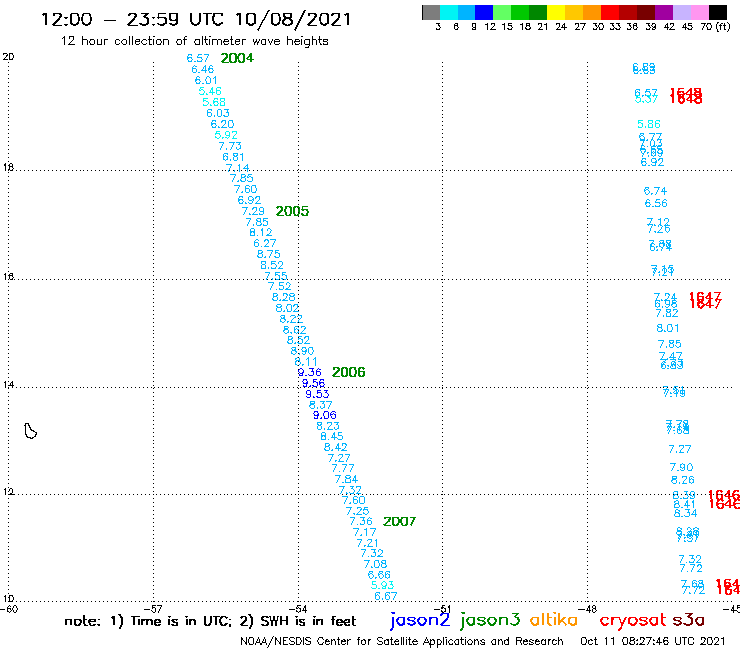Viewport: 740px width, 650px height.
Task: Click the green 2005 time marker
Action: [x=292, y=211]
